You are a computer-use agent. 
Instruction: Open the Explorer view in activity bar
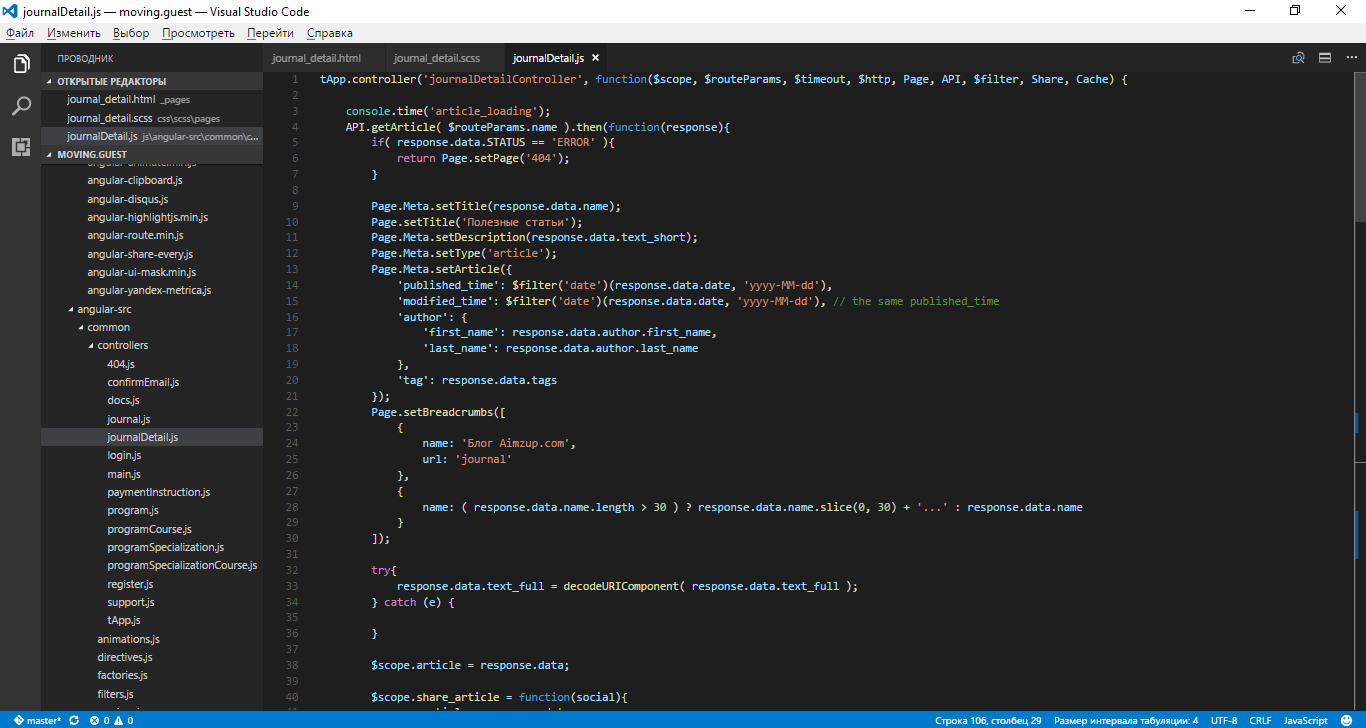pyautogui.click(x=20, y=65)
